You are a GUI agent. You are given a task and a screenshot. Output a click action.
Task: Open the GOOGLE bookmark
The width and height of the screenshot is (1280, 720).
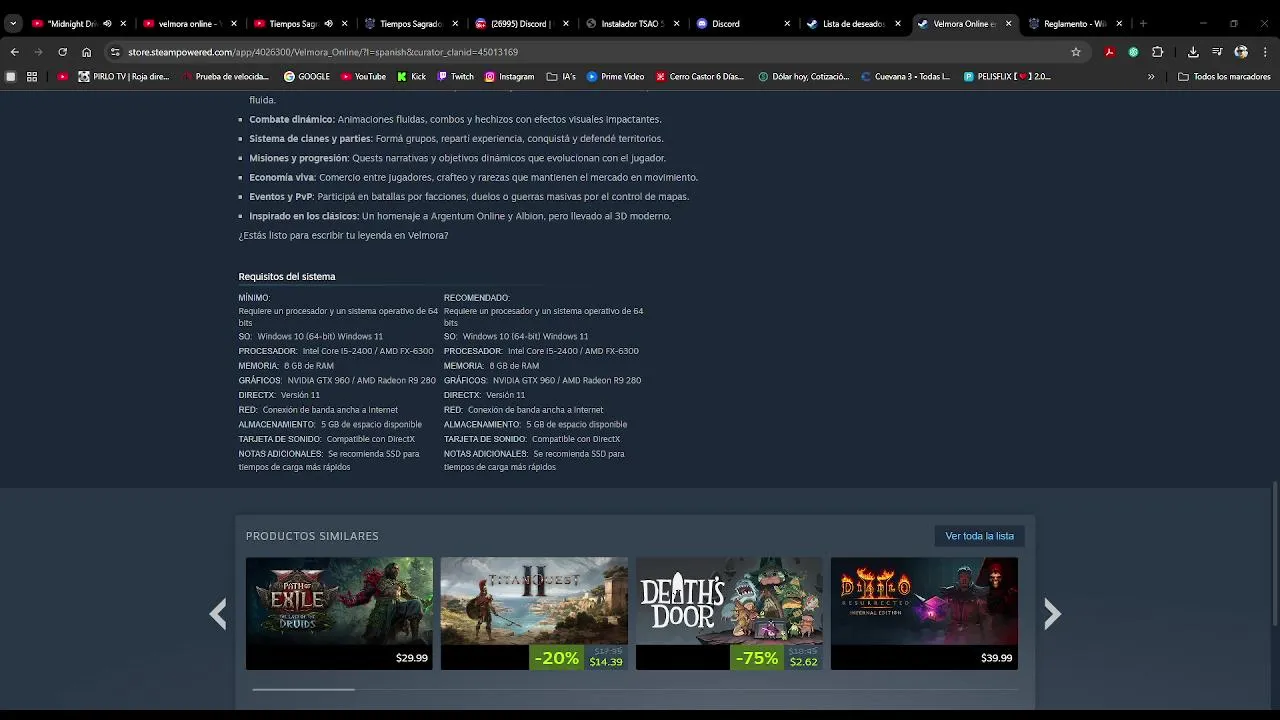click(307, 76)
